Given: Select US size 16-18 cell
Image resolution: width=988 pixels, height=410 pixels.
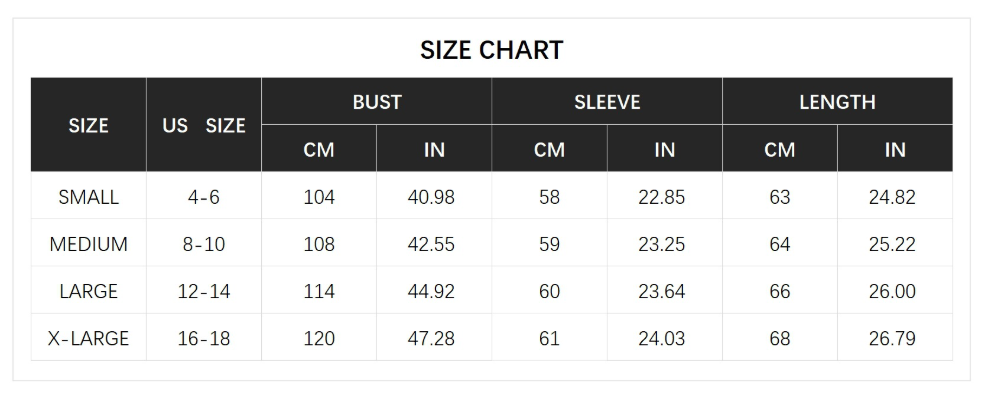Looking at the screenshot, I should click(204, 339).
